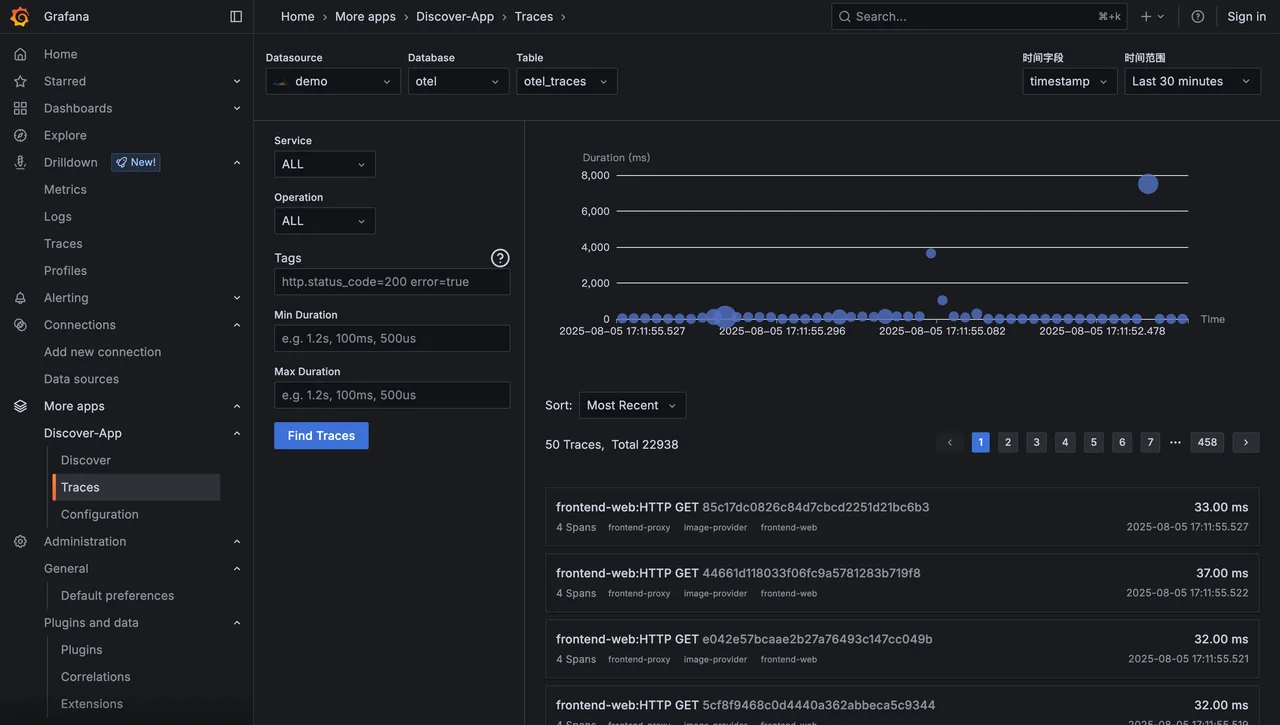Screen dimensions: 1280x725
Task: Select Configuration under Discover-App
Action: click(100, 512)
